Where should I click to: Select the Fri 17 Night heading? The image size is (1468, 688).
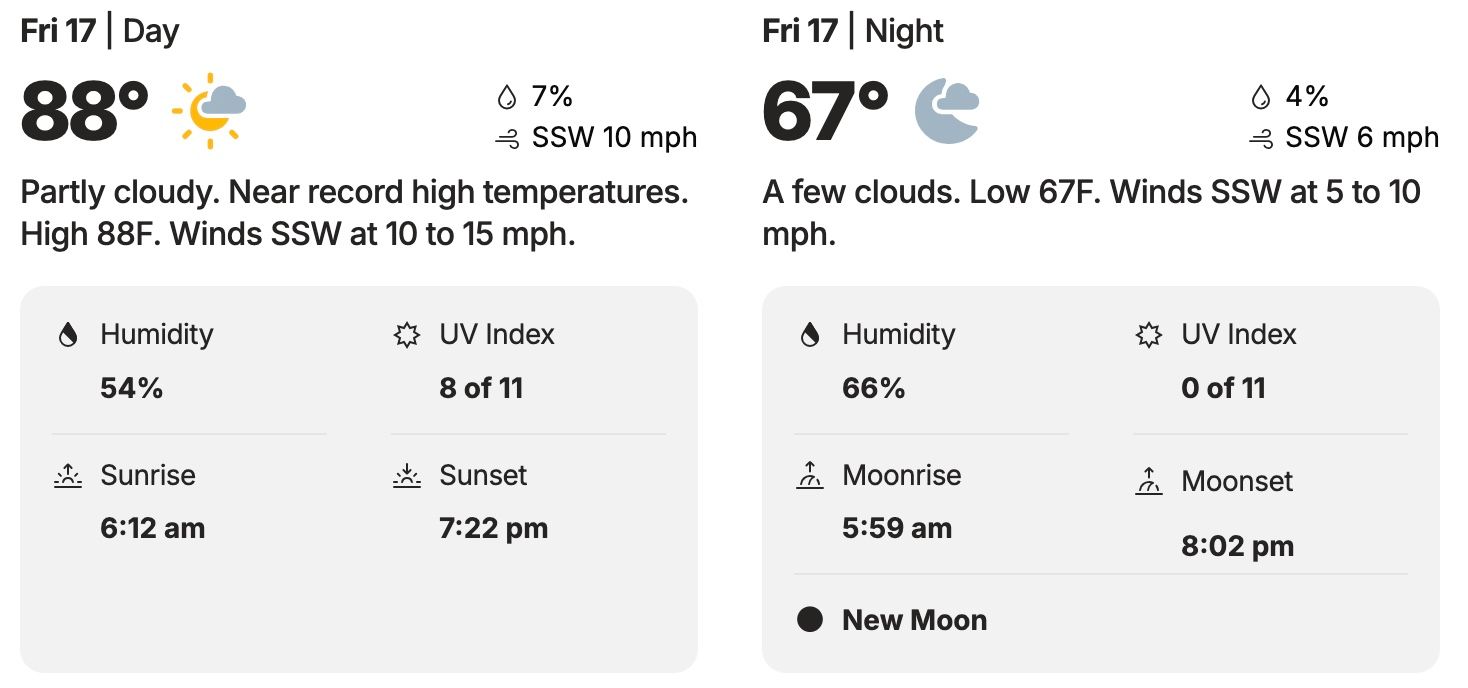coord(853,31)
